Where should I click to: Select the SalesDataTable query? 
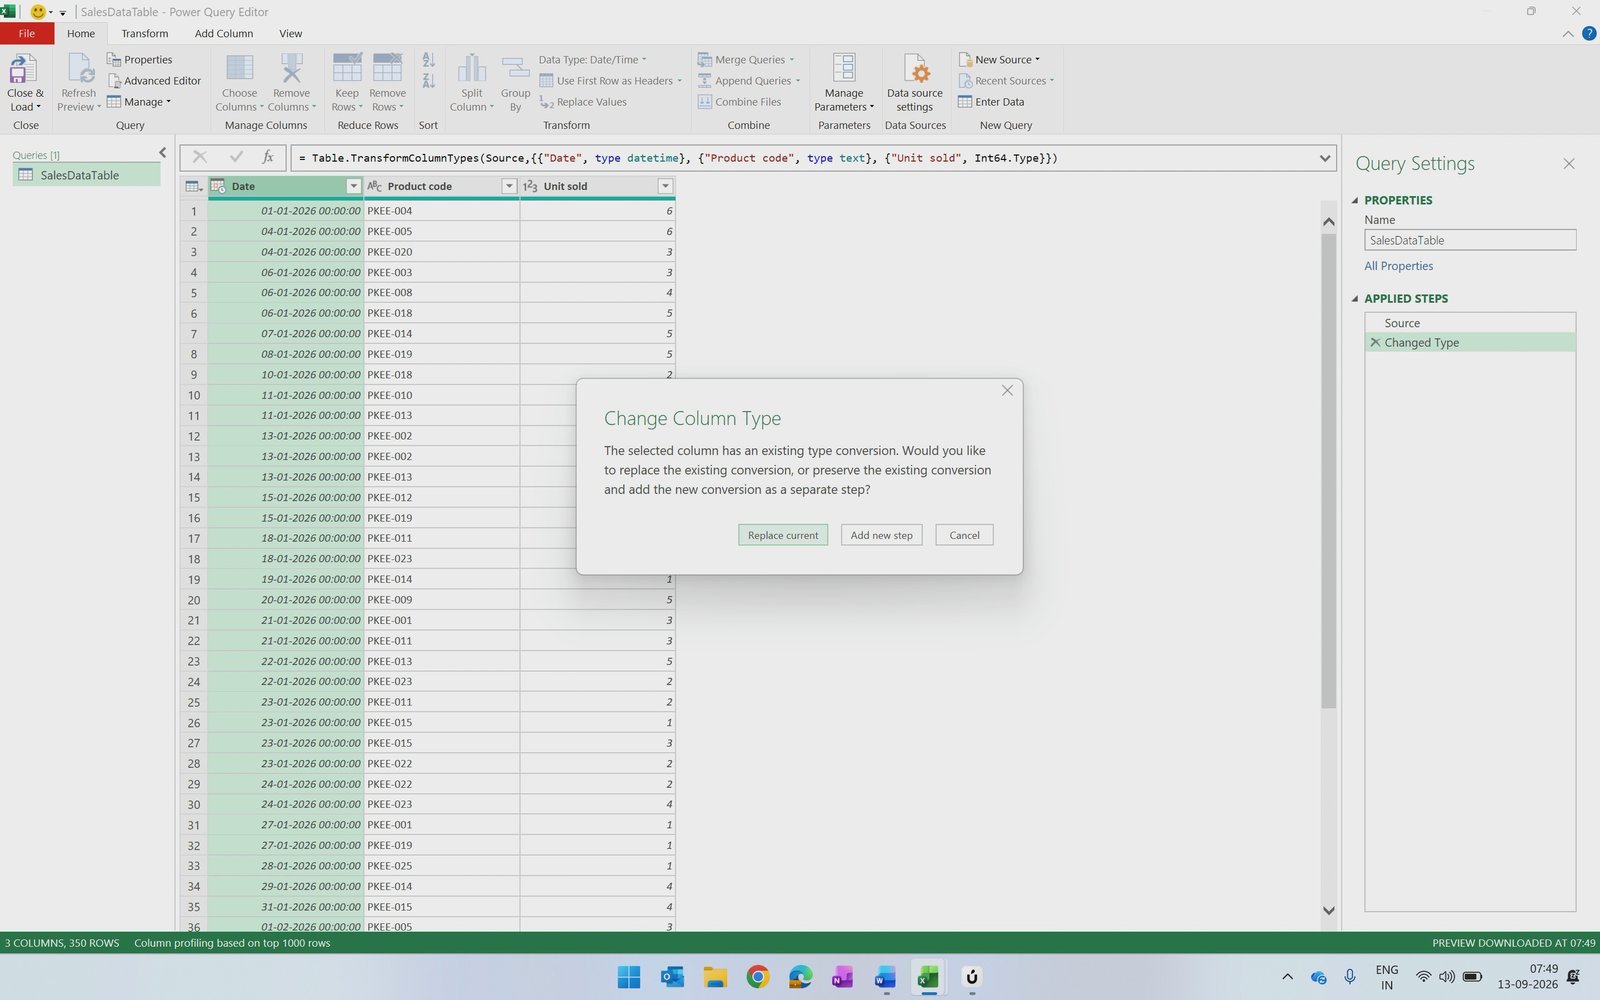(x=86, y=175)
